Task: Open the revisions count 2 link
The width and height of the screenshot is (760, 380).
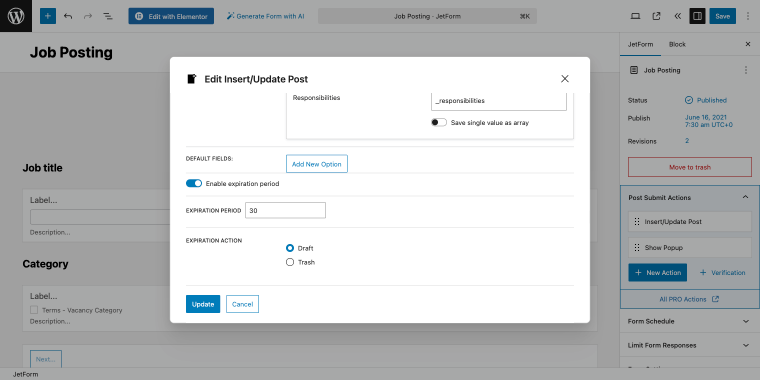Action: (x=687, y=141)
